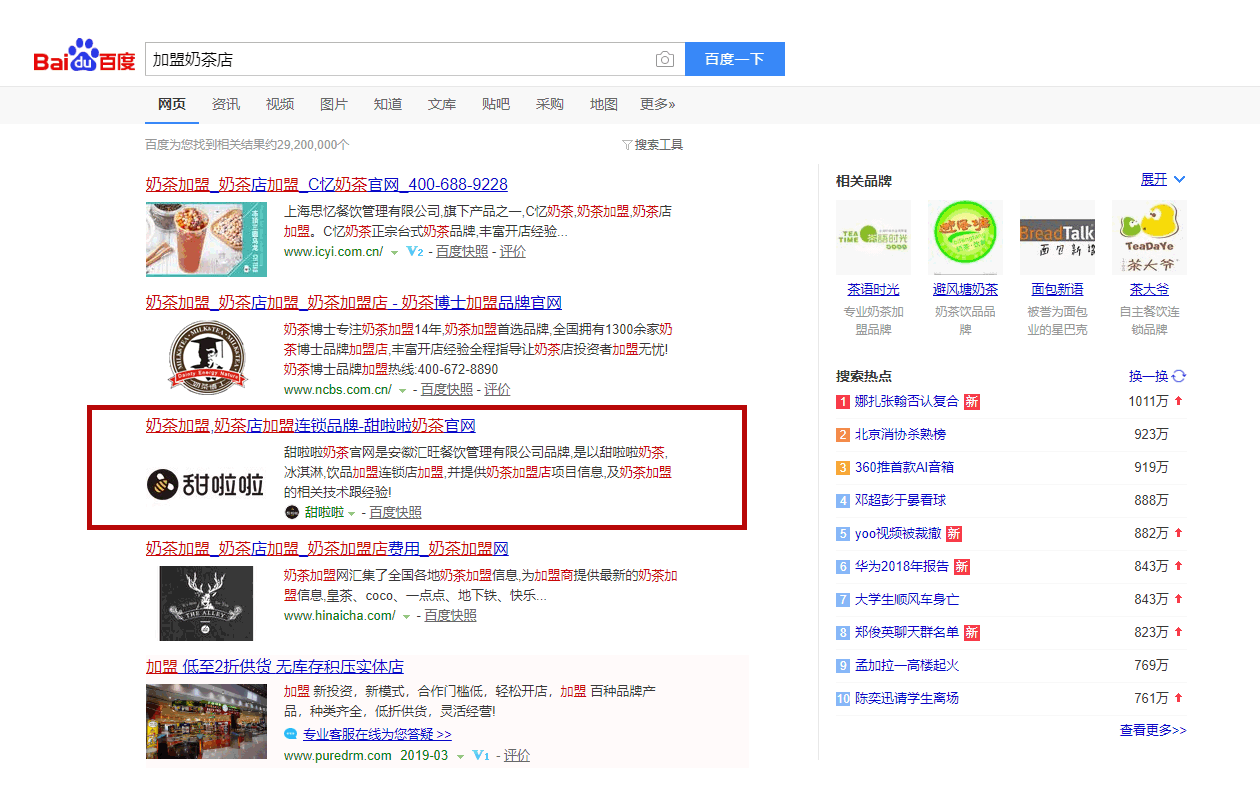The width and height of the screenshot is (1260, 809).
Task: Click the storefront thumbnail of the puredrm result
Action: [x=206, y=721]
